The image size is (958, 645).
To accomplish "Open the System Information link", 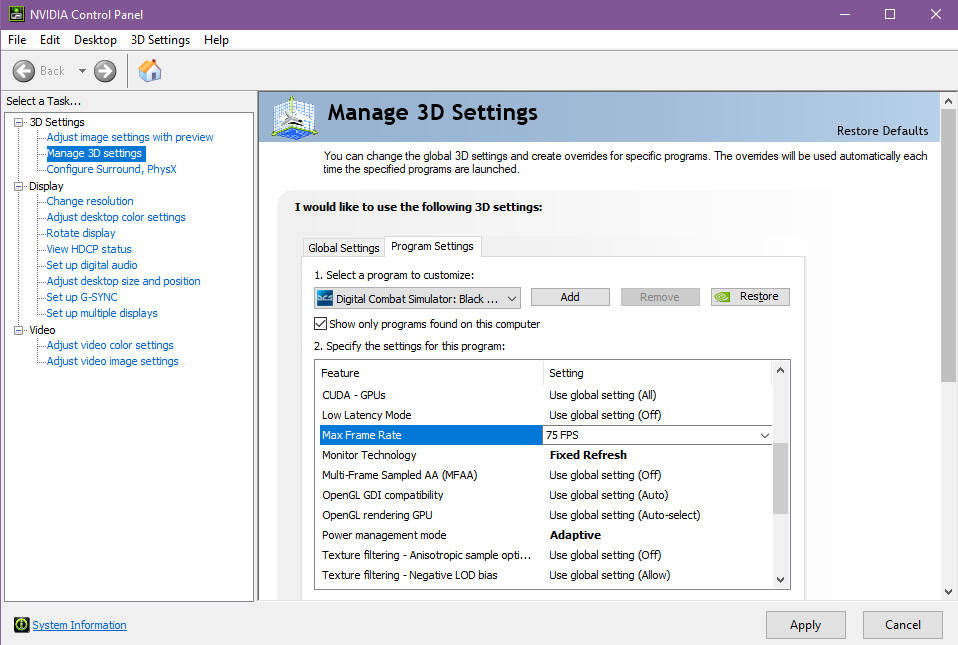I will coord(79,625).
